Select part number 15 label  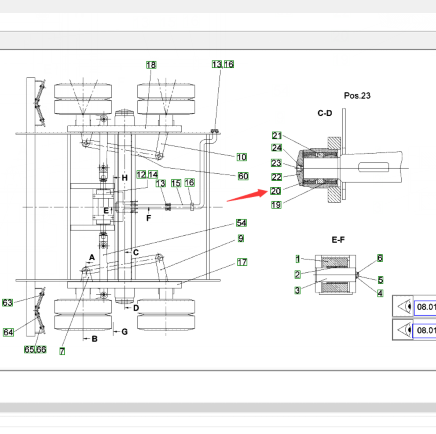[176, 183]
